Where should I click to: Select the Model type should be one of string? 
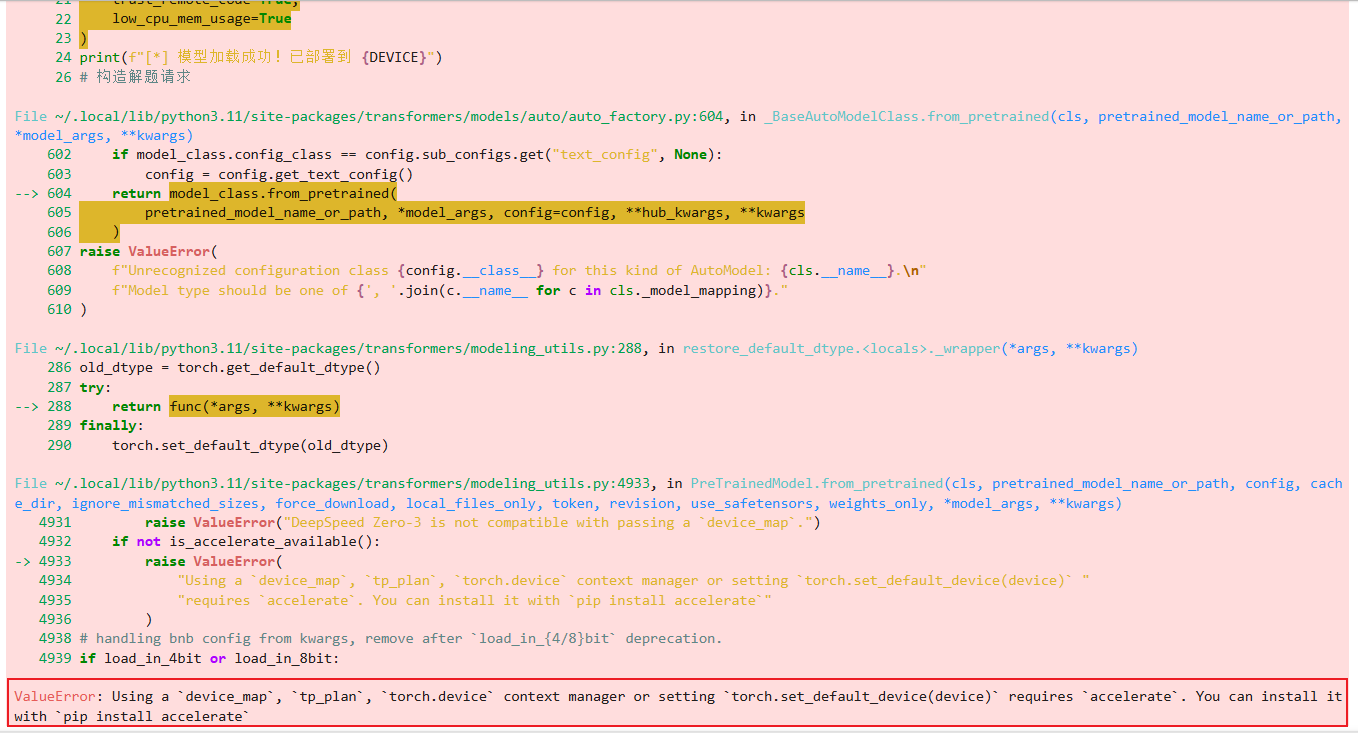[x=450, y=290]
